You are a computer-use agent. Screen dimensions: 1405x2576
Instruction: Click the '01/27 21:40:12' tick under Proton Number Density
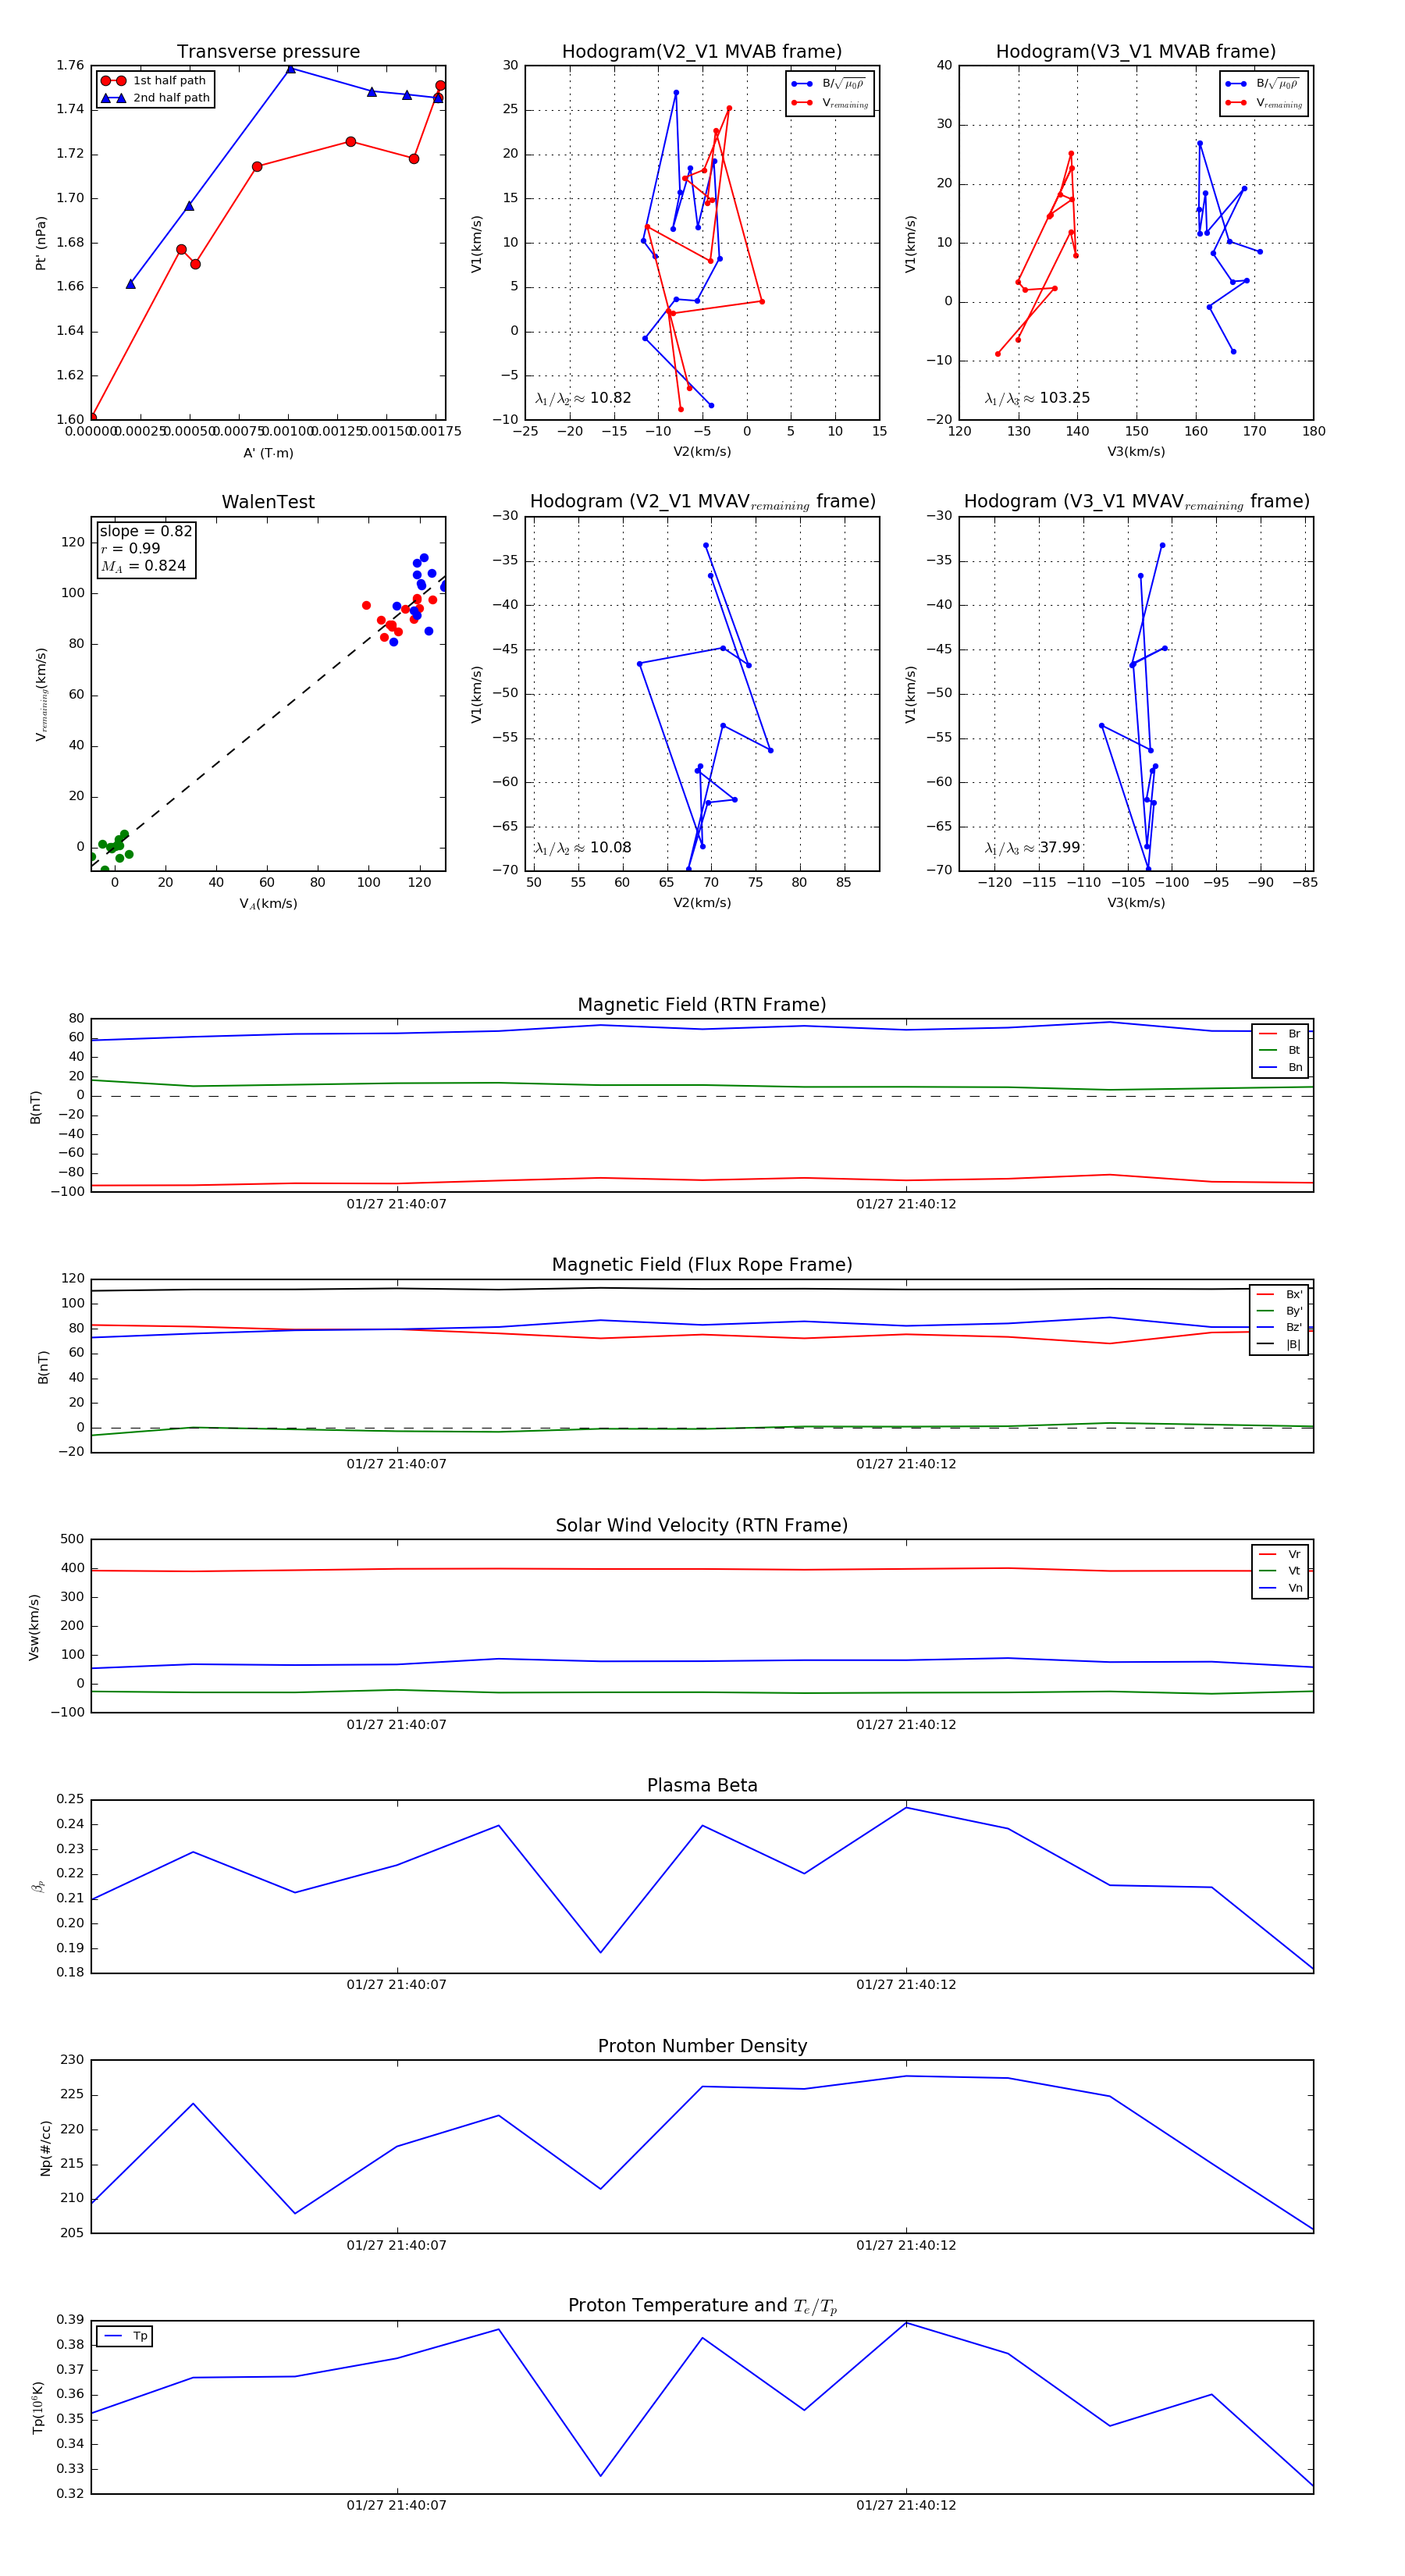click(x=906, y=2245)
